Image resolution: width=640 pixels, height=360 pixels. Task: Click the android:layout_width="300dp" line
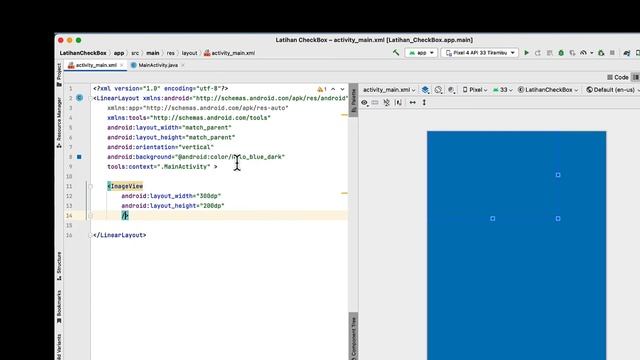click(171, 196)
